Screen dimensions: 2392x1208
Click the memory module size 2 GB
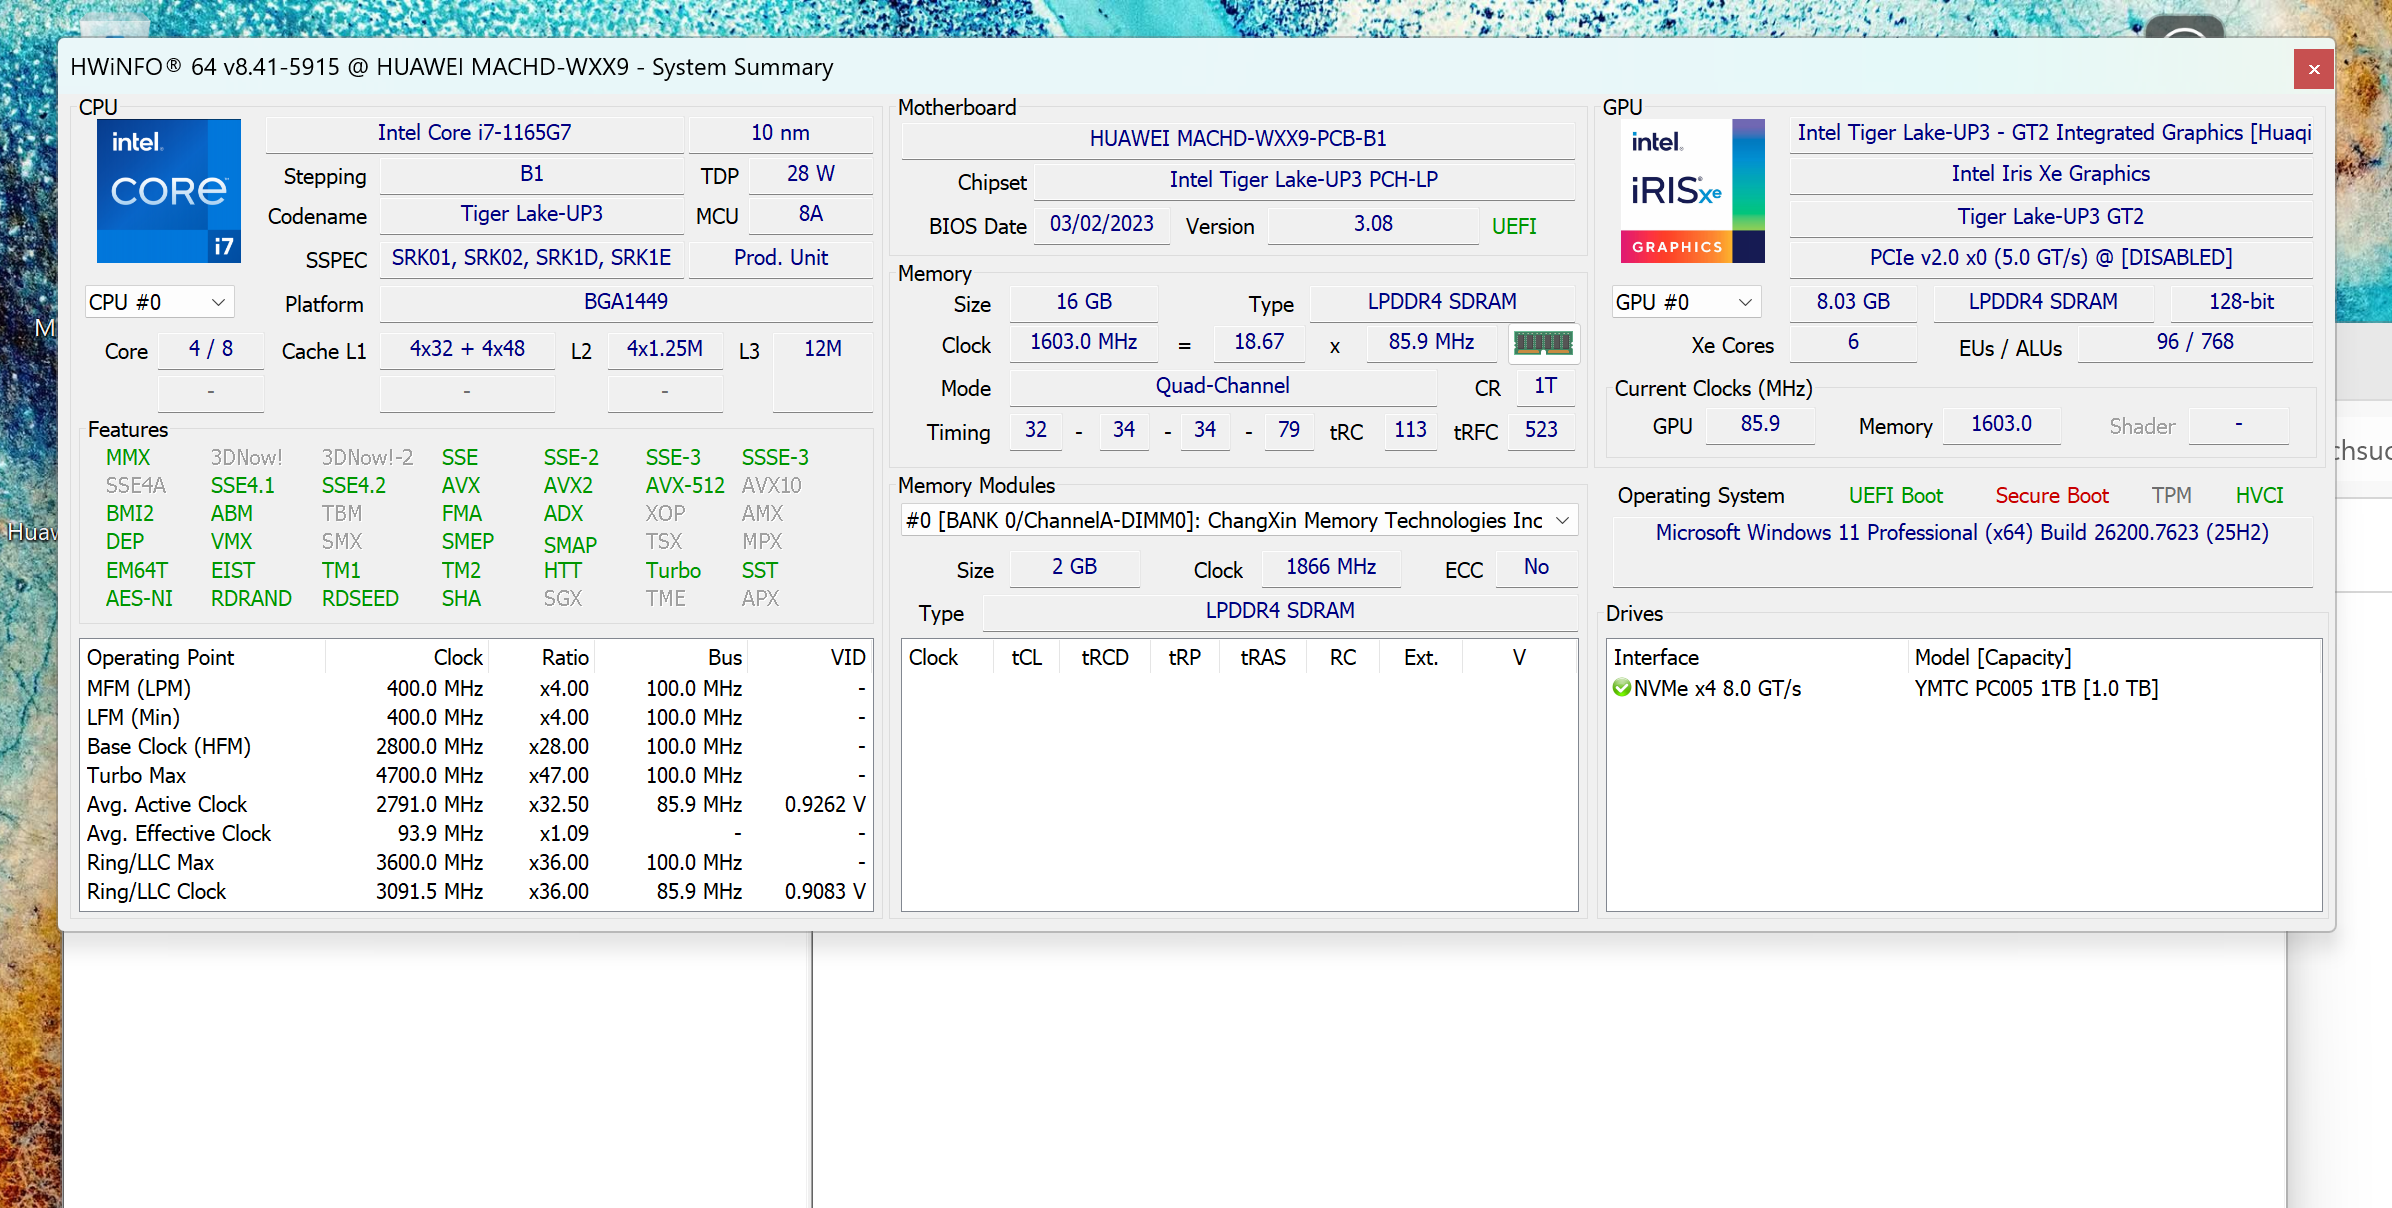click(1075, 567)
